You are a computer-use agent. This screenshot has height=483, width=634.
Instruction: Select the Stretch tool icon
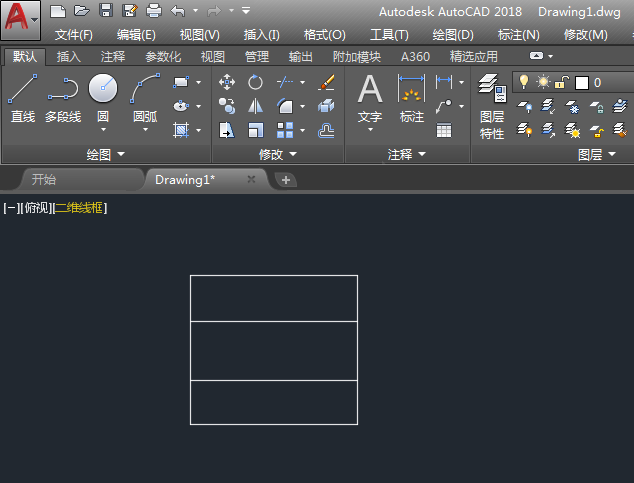tap(227, 131)
